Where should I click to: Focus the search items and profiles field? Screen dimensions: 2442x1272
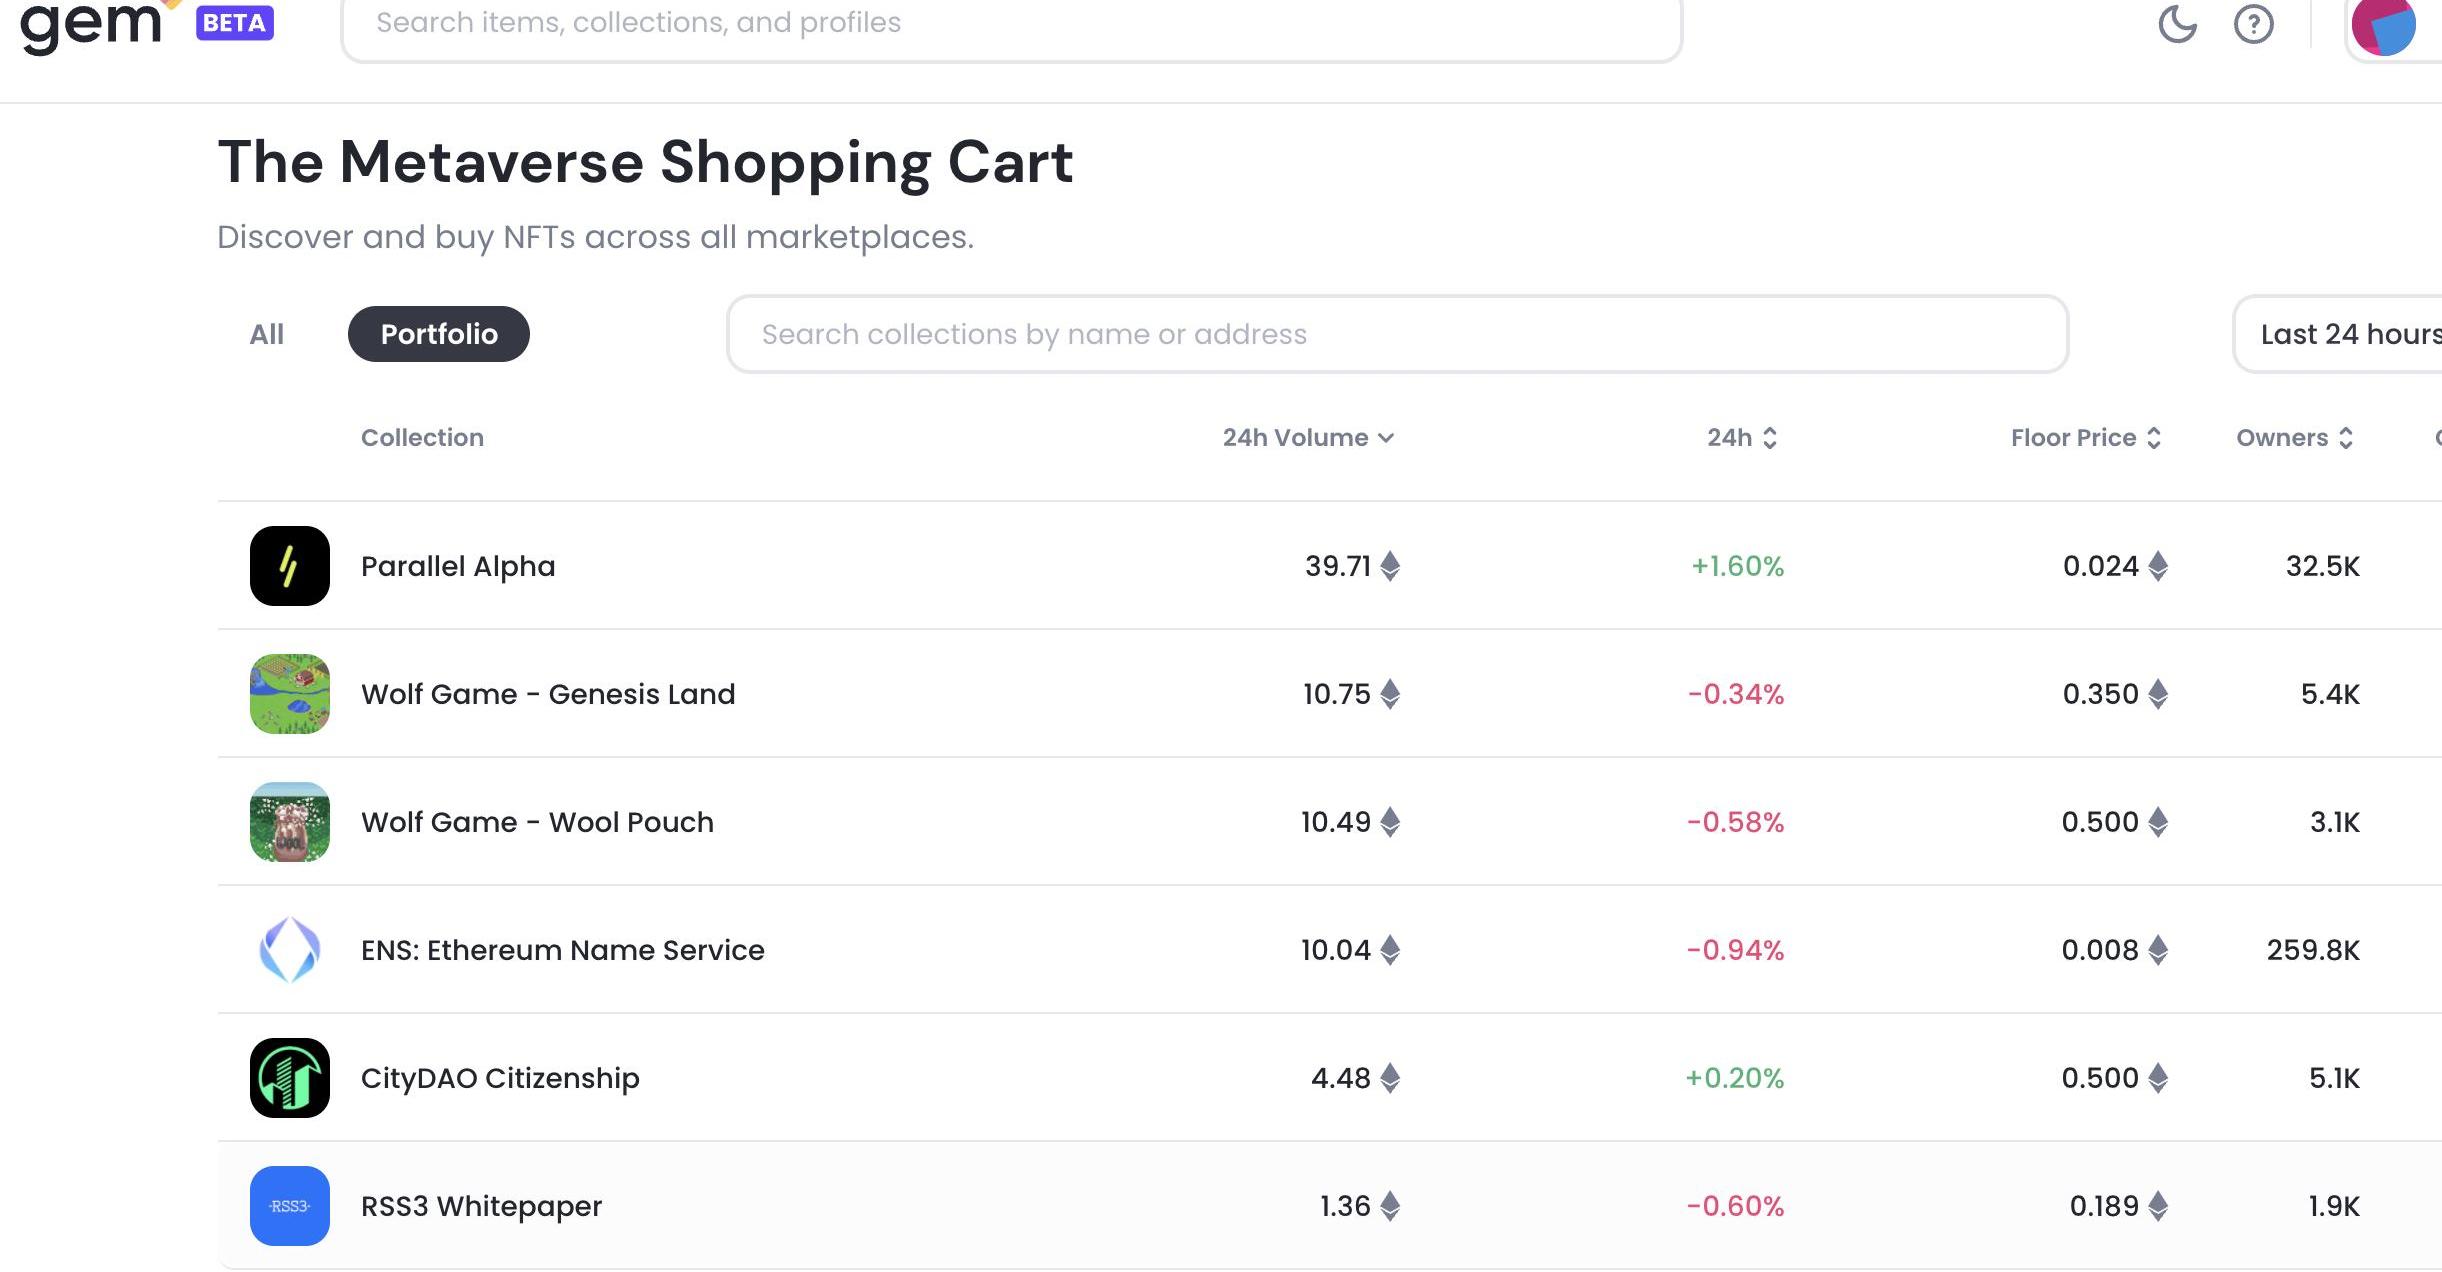(x=1010, y=24)
